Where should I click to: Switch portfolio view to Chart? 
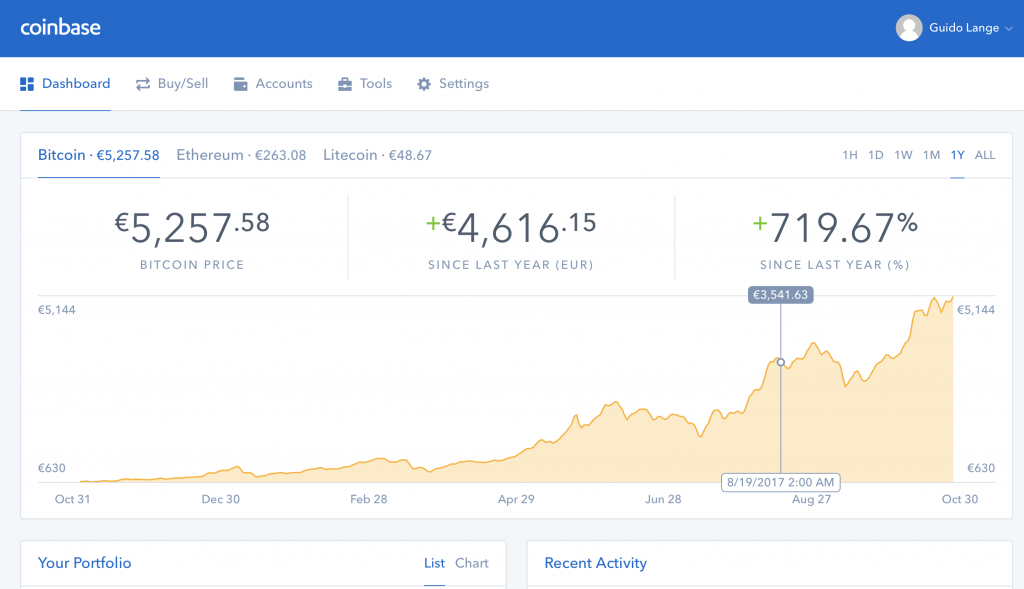(472, 563)
